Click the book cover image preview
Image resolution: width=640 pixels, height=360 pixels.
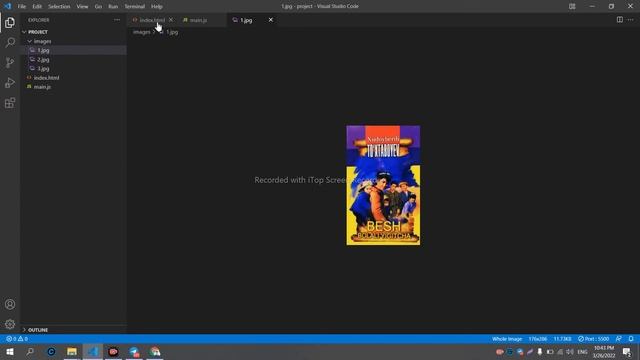pyautogui.click(x=383, y=185)
